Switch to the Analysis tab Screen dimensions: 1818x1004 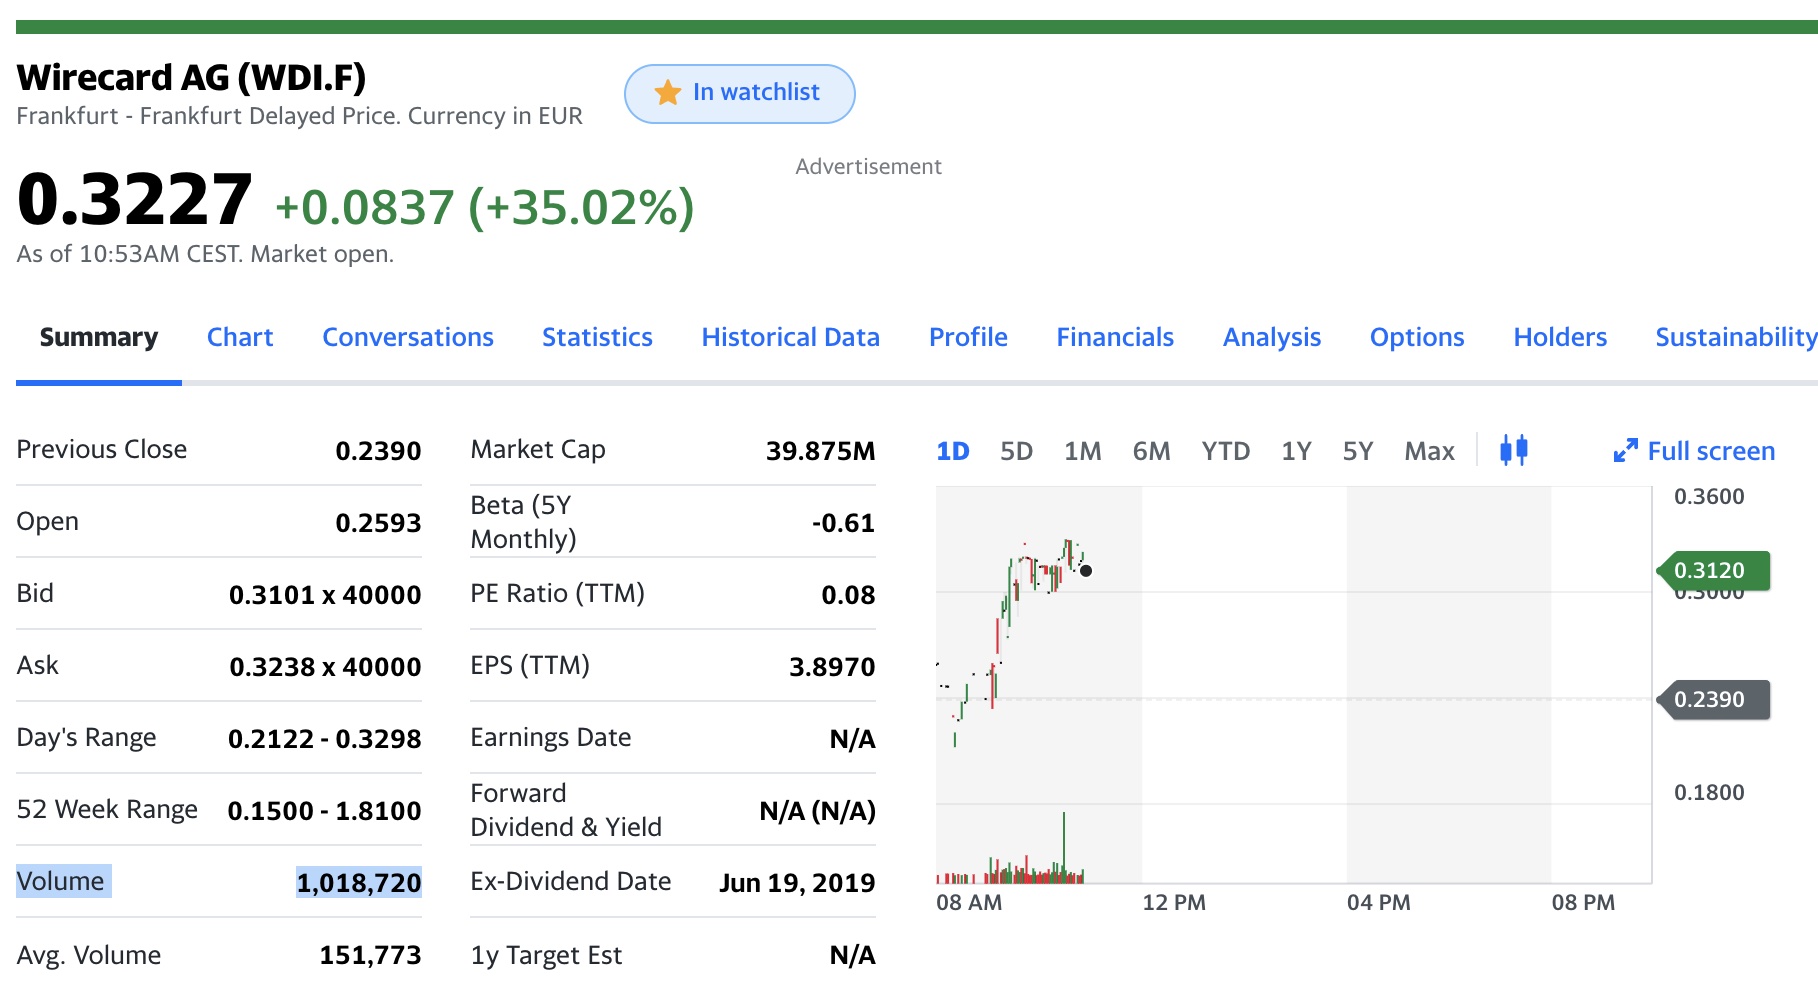coord(1272,337)
